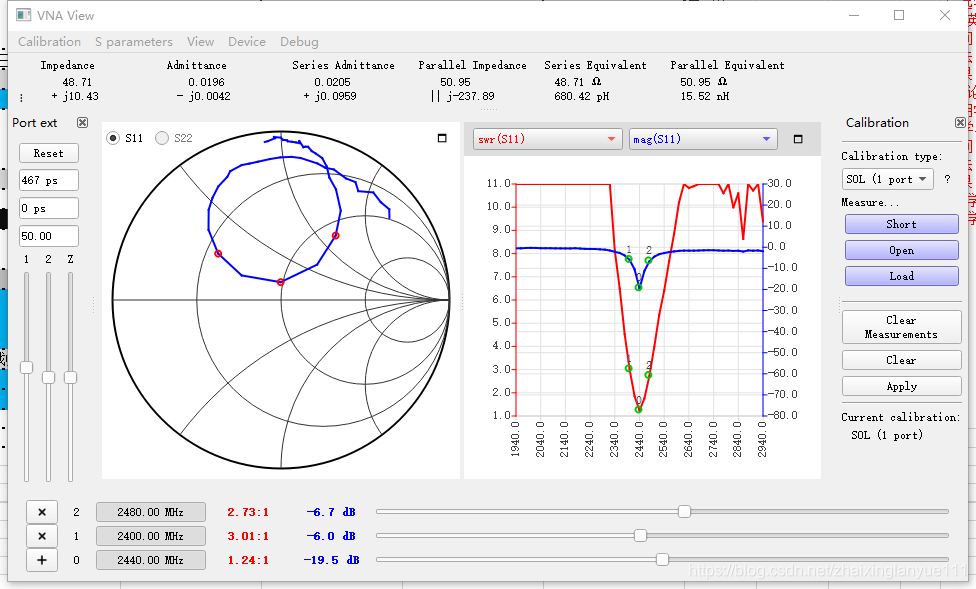Viewport: 976px width, 589px height.
Task: Remove marker 2 with its X button
Action: pyautogui.click(x=42, y=512)
